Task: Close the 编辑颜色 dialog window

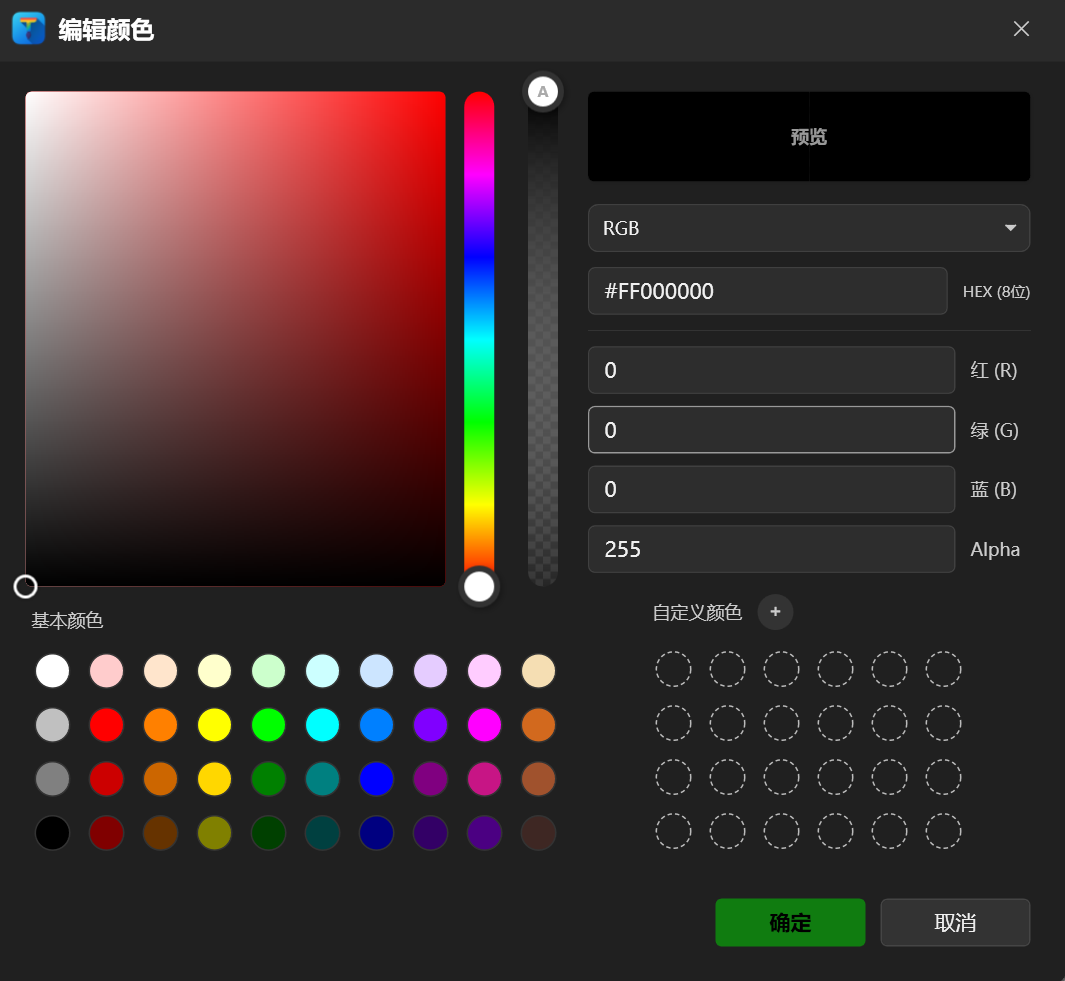Action: [1021, 29]
